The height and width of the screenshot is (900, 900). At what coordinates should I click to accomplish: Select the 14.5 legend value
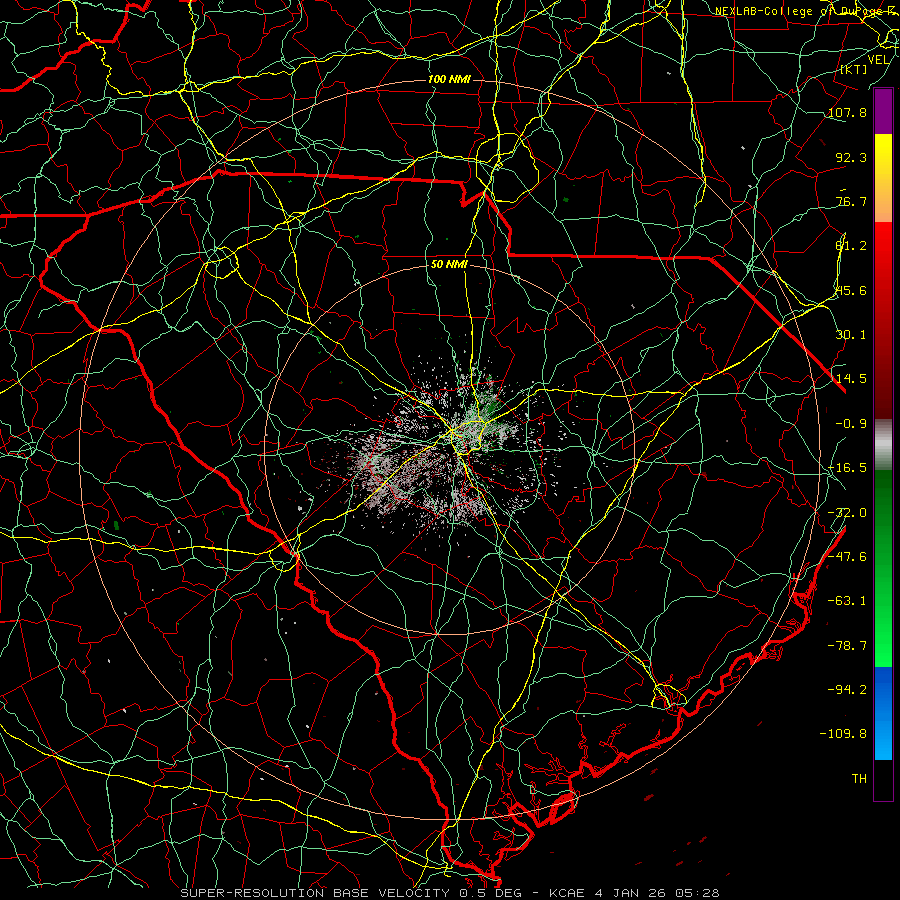tap(851, 379)
